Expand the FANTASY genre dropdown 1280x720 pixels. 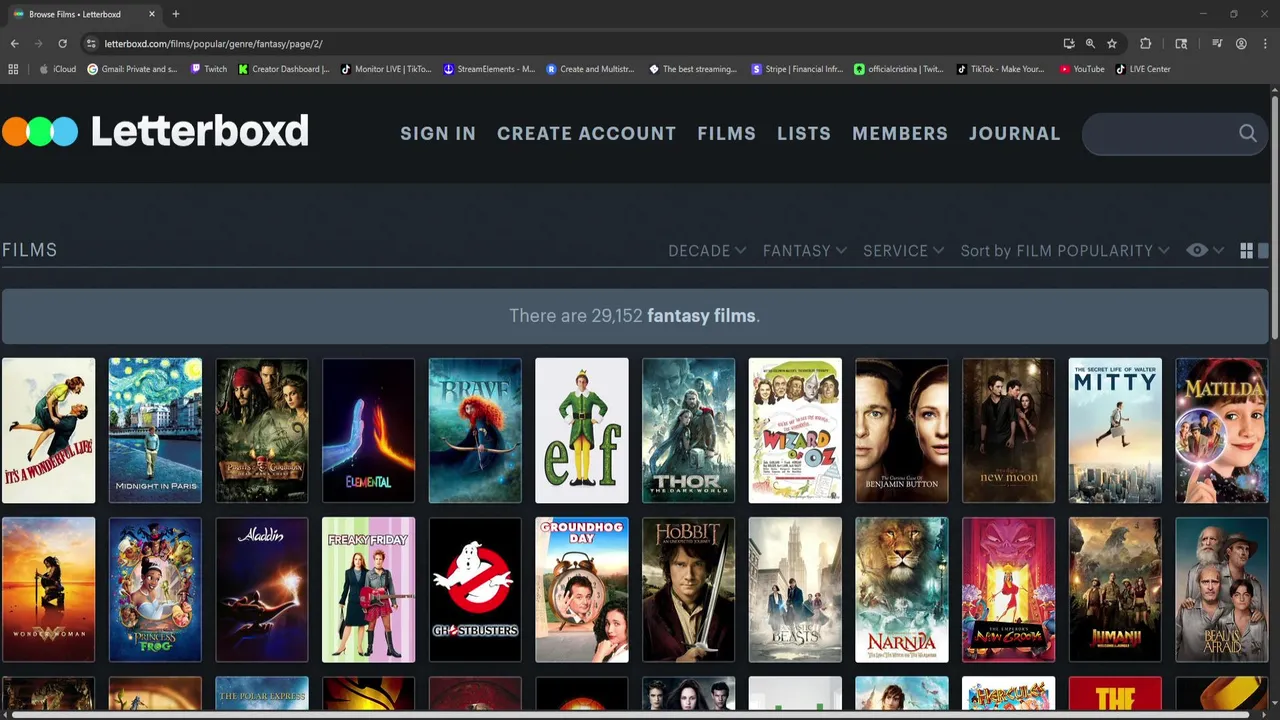point(805,251)
